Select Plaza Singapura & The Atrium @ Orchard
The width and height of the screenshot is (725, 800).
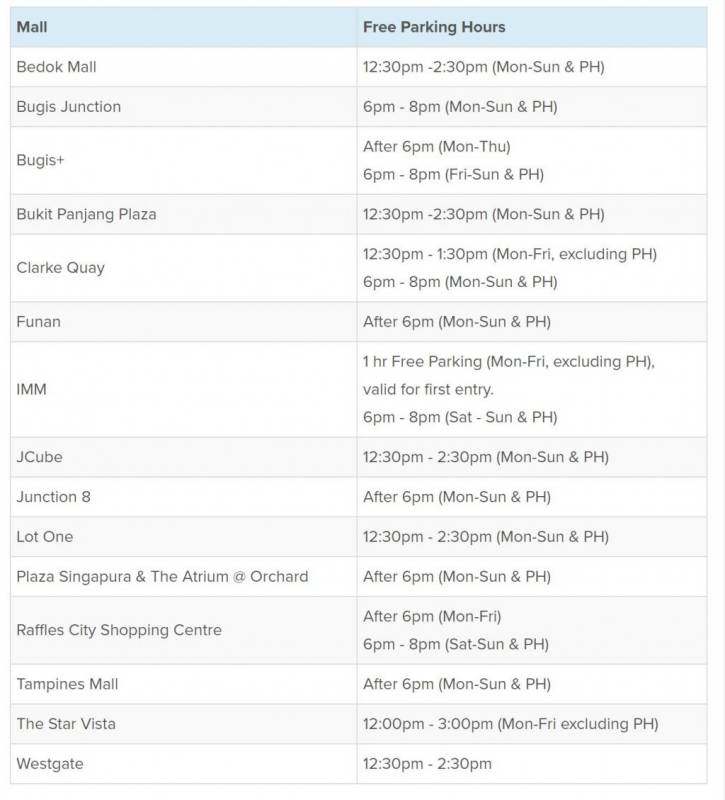tap(162, 577)
